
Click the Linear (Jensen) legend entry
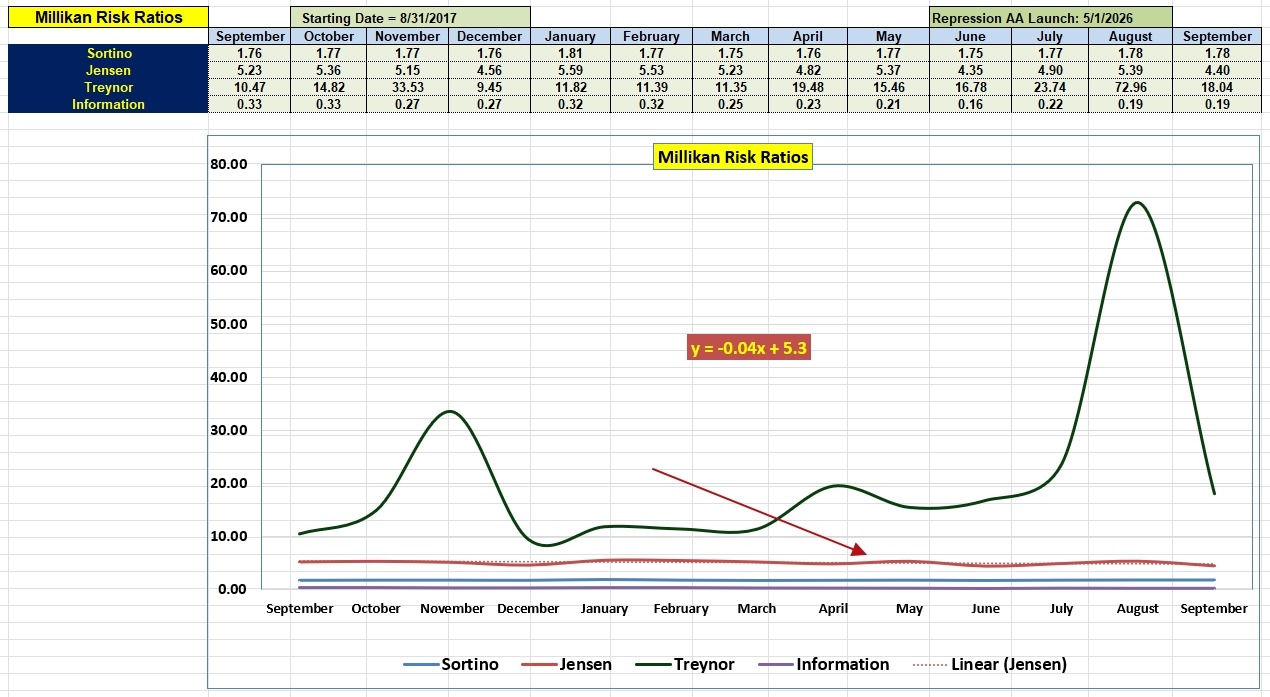(990, 664)
